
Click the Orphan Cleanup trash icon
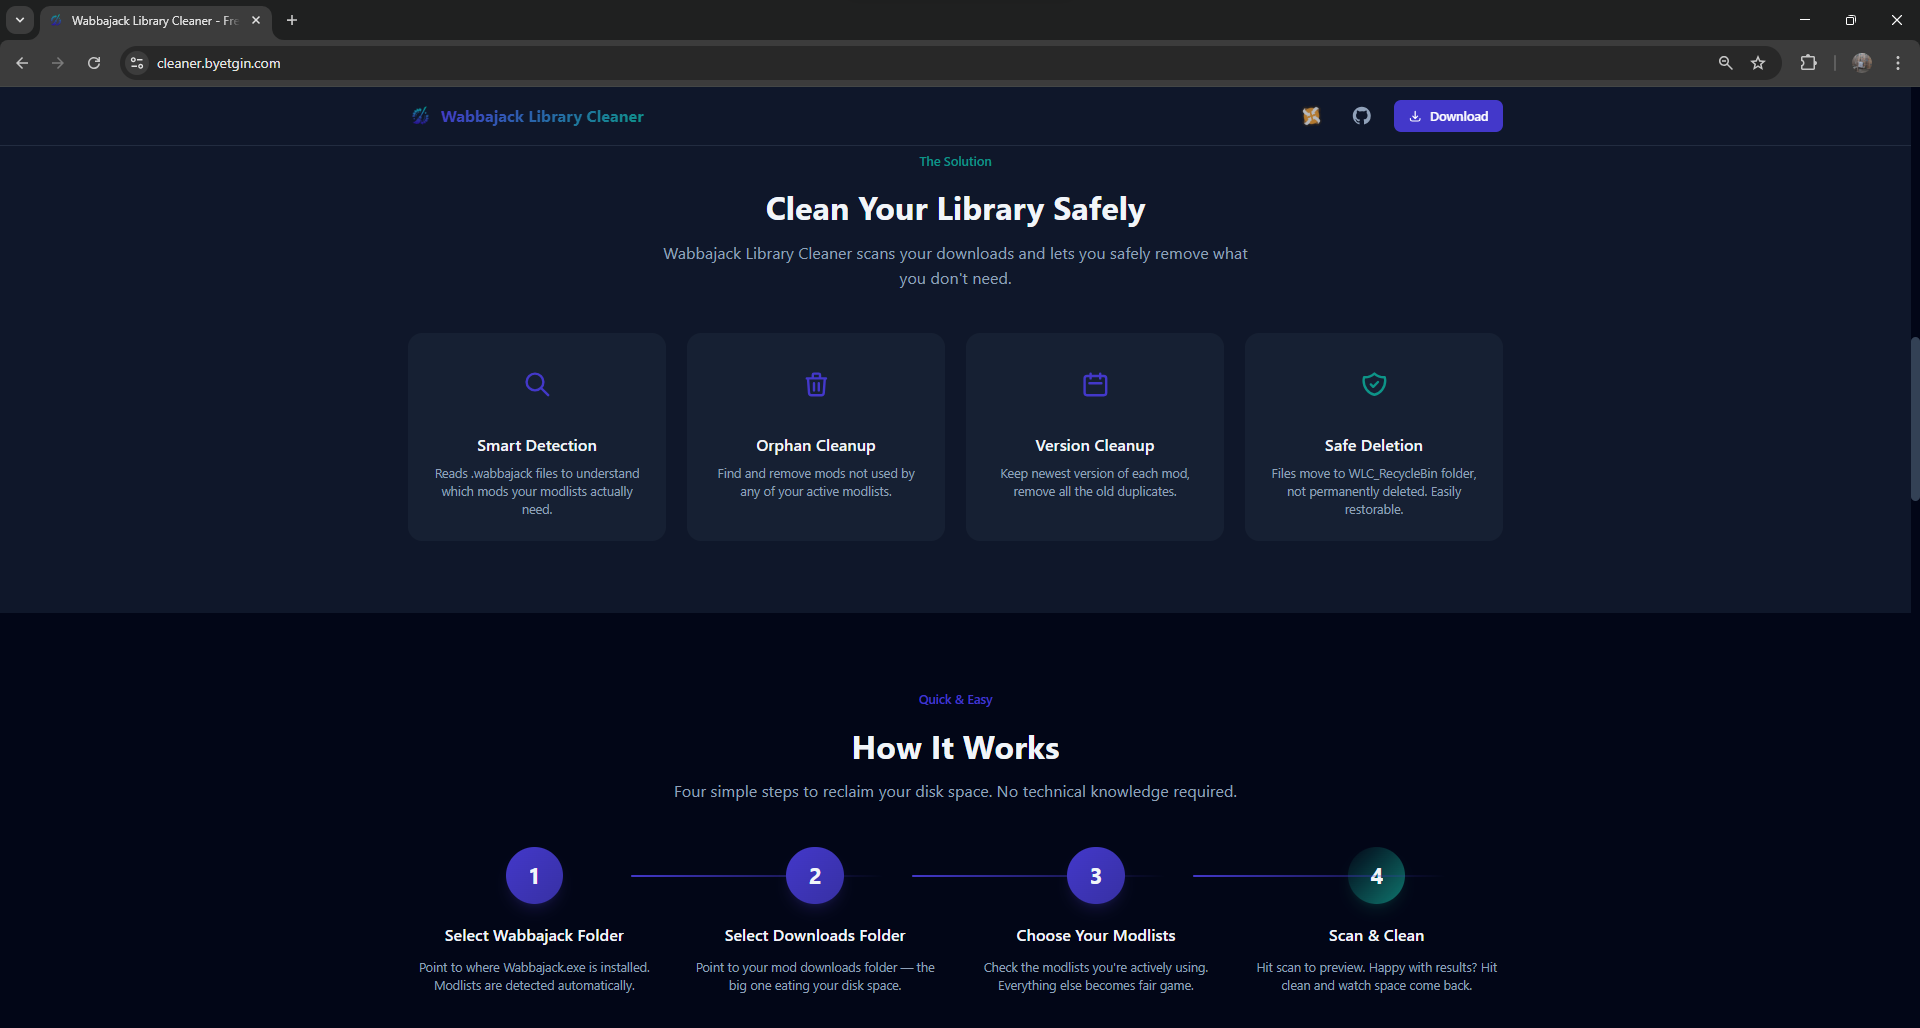click(x=816, y=384)
